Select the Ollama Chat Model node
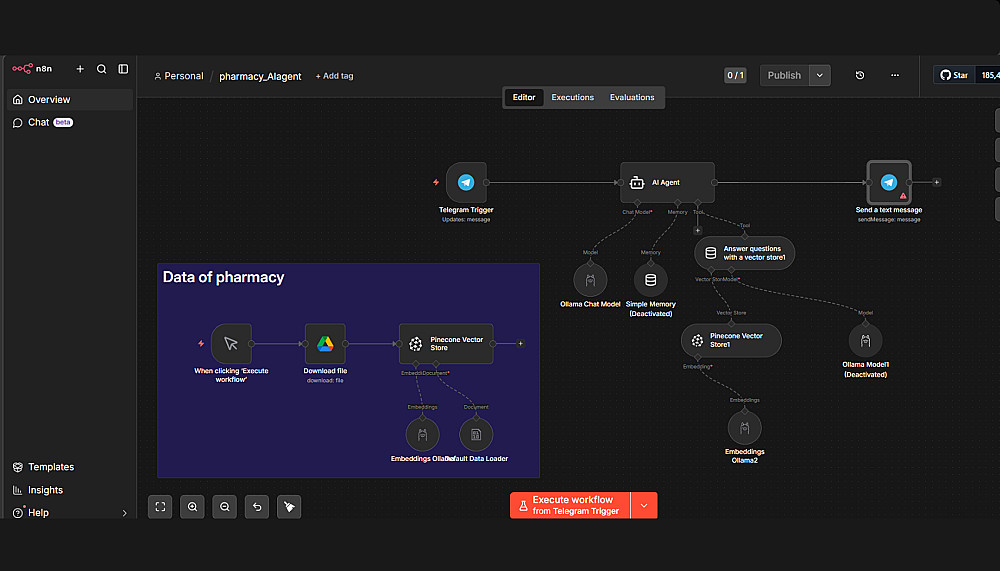 (590, 280)
